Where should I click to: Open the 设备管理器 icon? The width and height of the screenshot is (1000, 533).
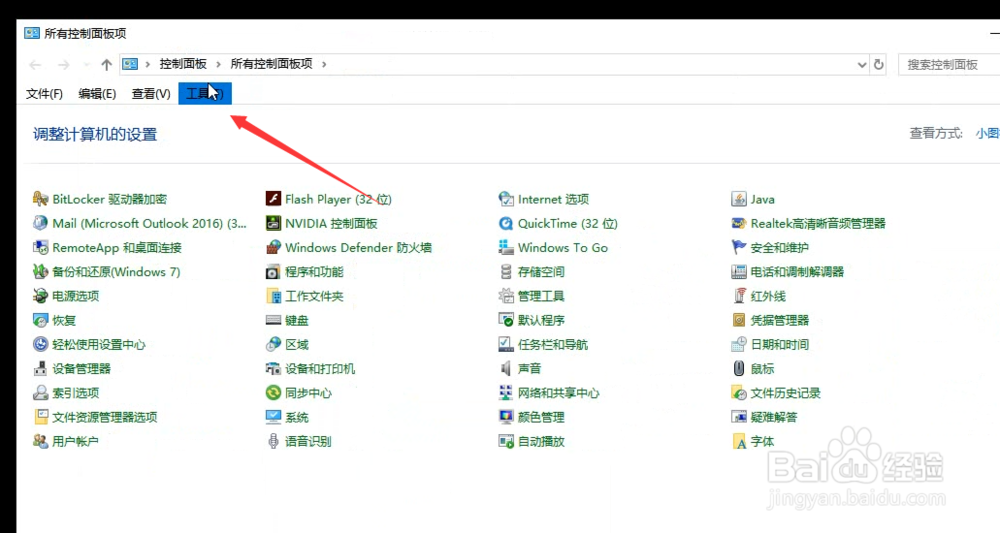click(40, 369)
